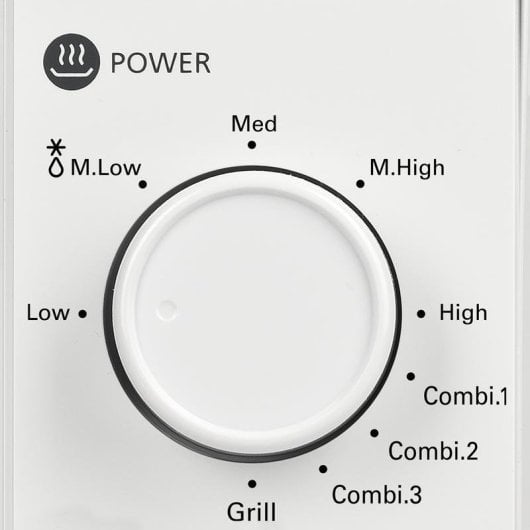Screen dimensions: 530x530
Task: Click the dot beside High setting
Action: (421, 314)
